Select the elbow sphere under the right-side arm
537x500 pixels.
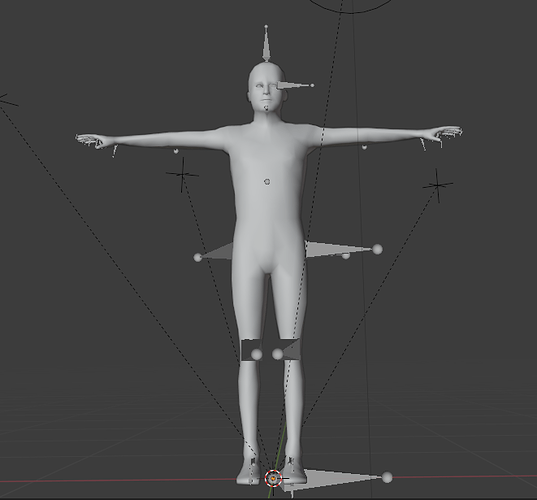tap(364, 147)
